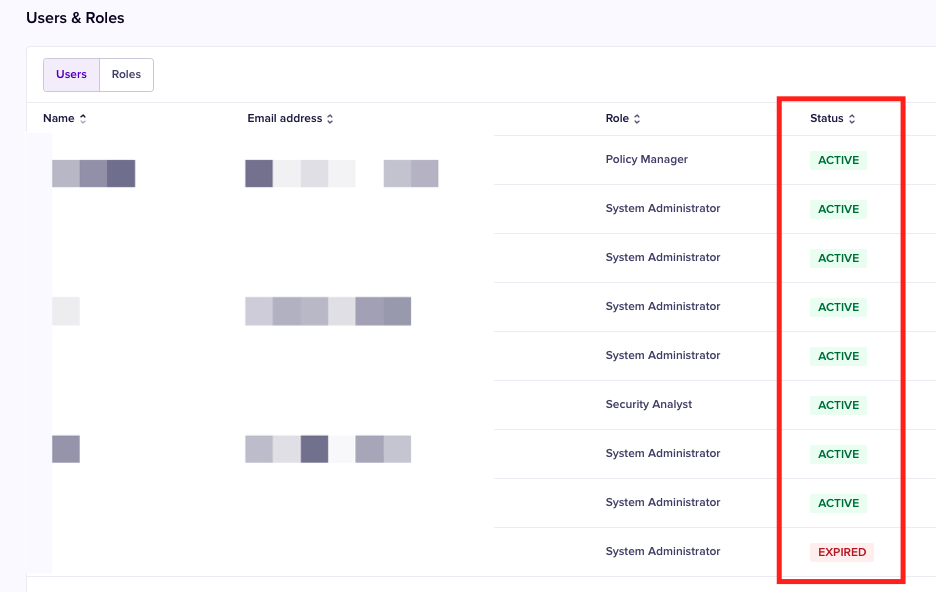Switch to the Roles tab
936x592 pixels.
[x=126, y=74]
